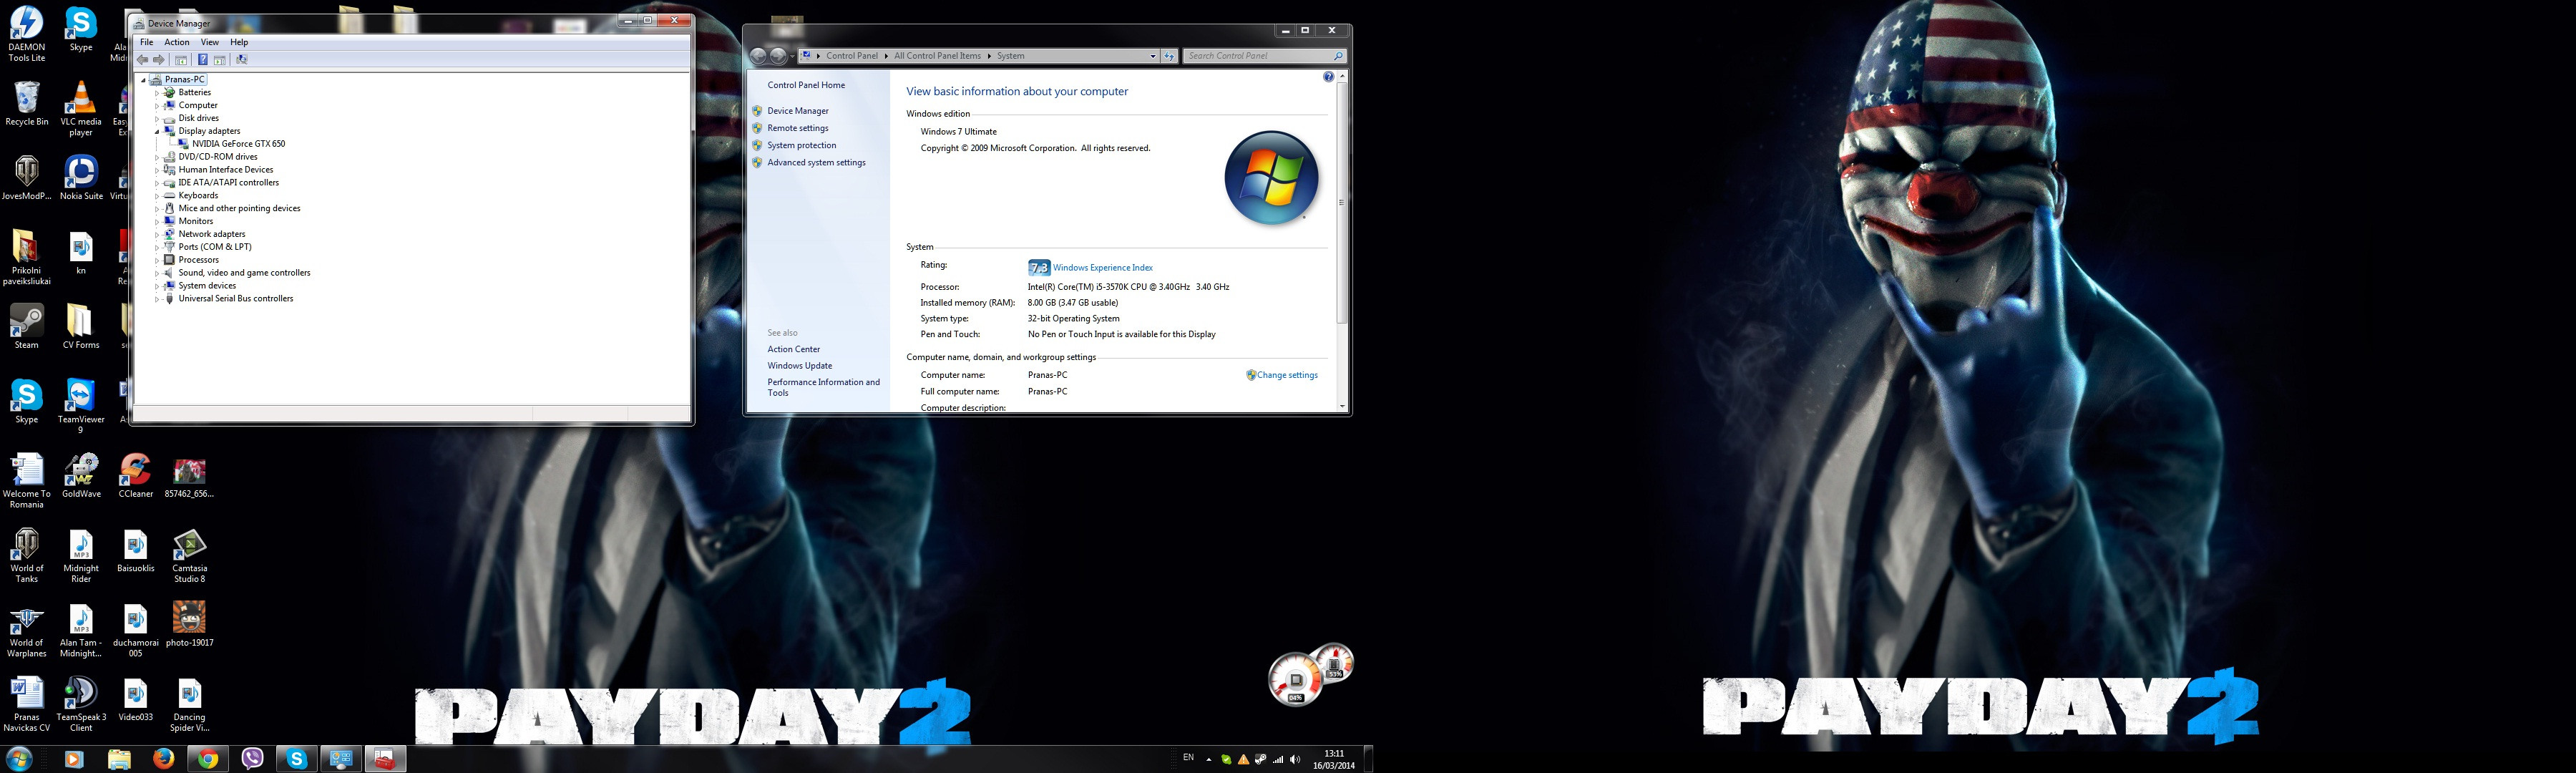Select Recycle Bin desktop icon
The width and height of the screenshot is (2576, 773).
click(27, 103)
